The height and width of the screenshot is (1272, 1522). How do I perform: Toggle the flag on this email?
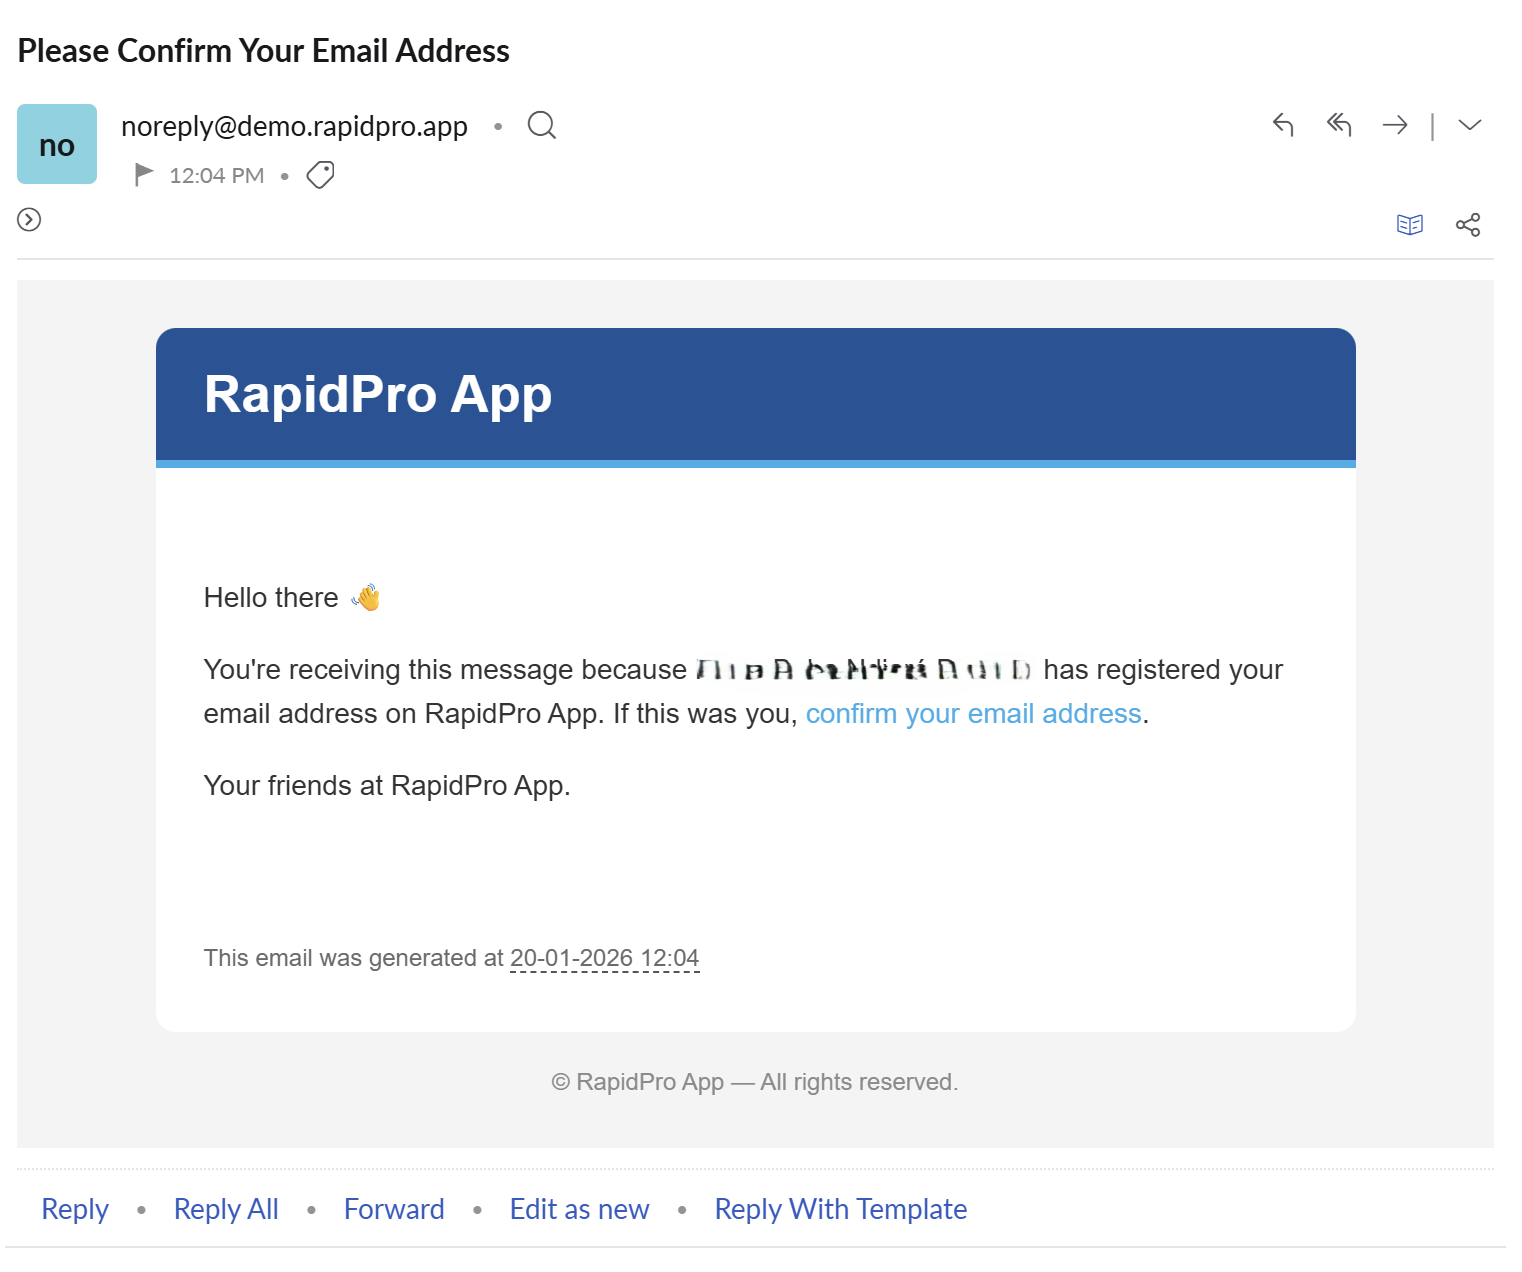pyautogui.click(x=143, y=174)
